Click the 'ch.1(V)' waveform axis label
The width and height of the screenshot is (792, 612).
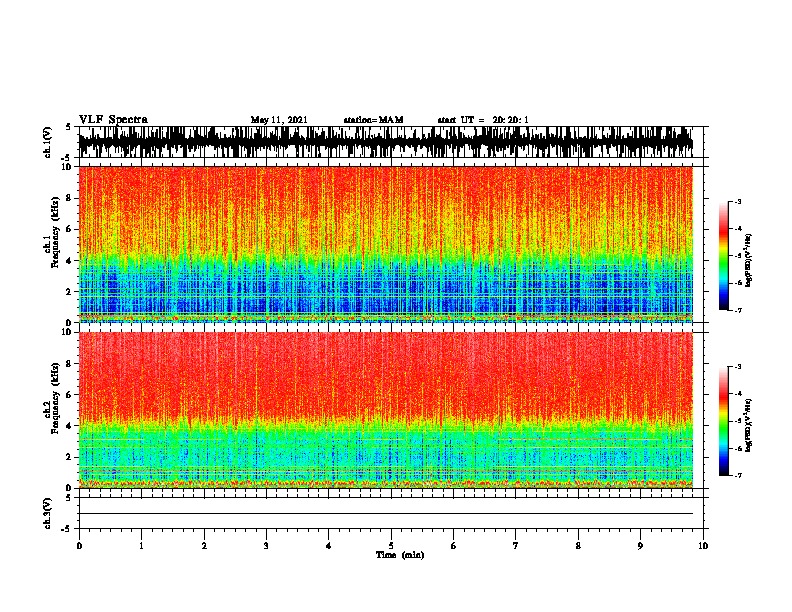click(48, 142)
